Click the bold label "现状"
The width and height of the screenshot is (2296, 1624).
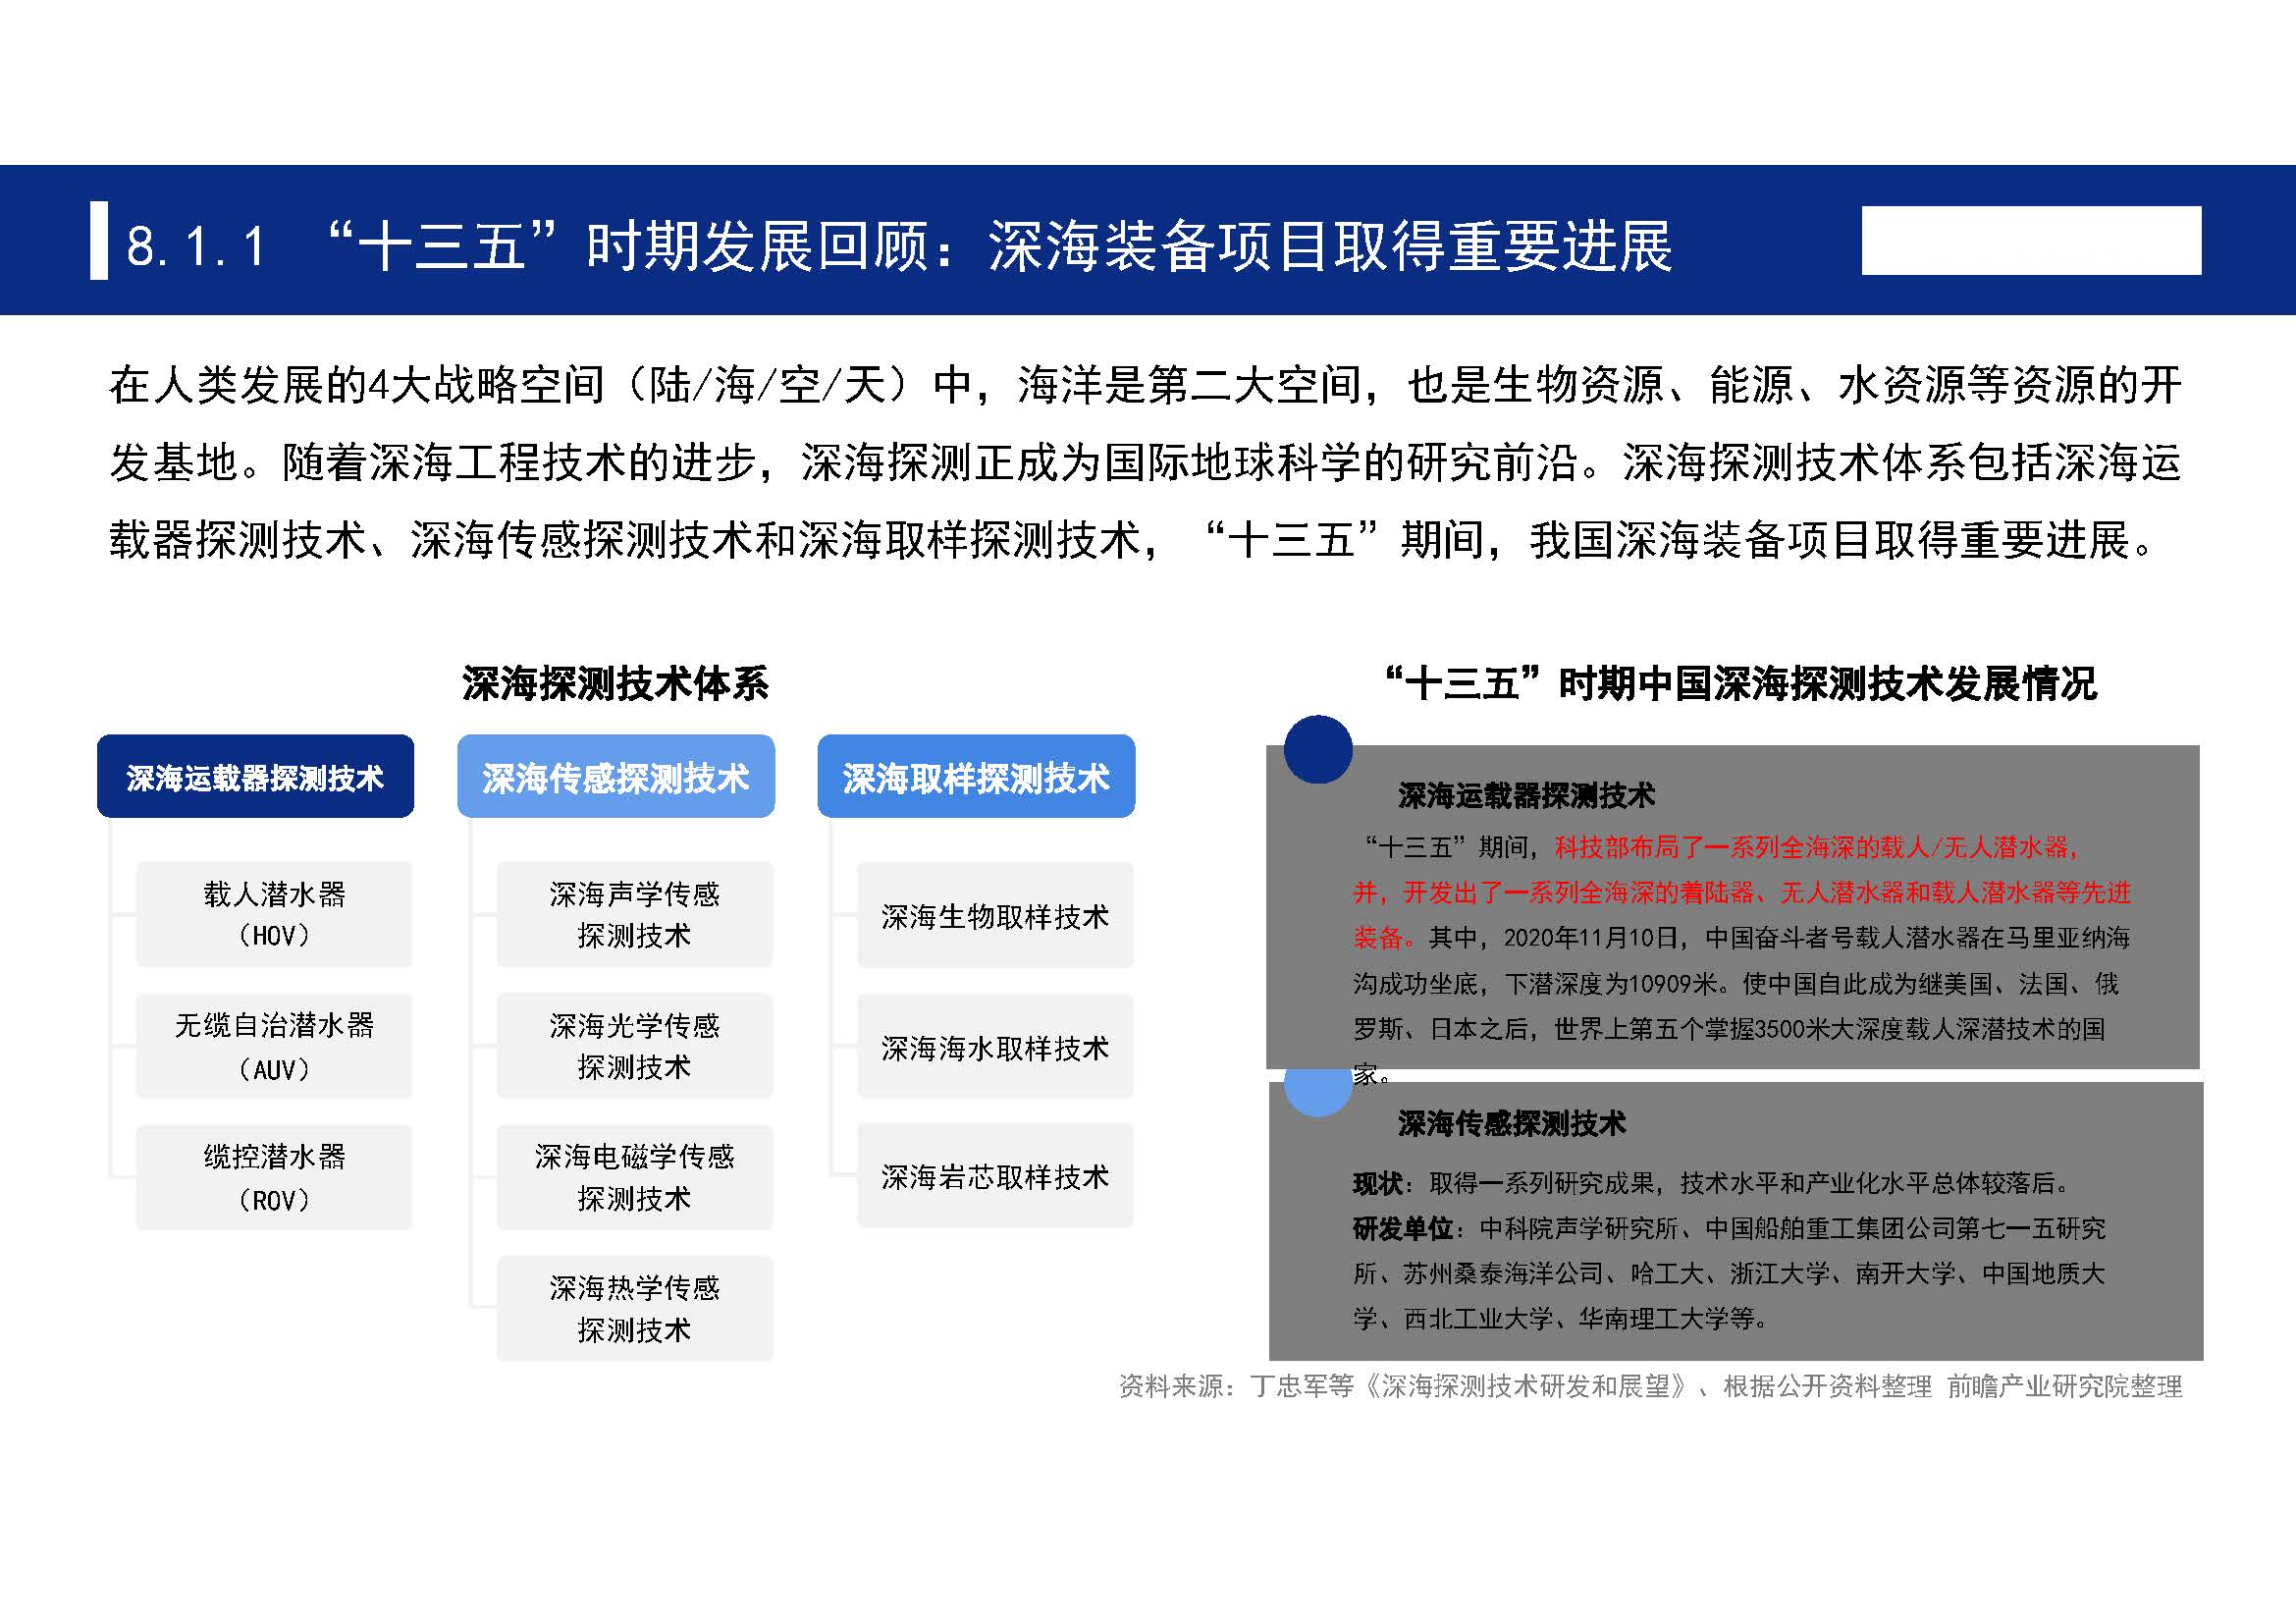tap(1378, 1183)
